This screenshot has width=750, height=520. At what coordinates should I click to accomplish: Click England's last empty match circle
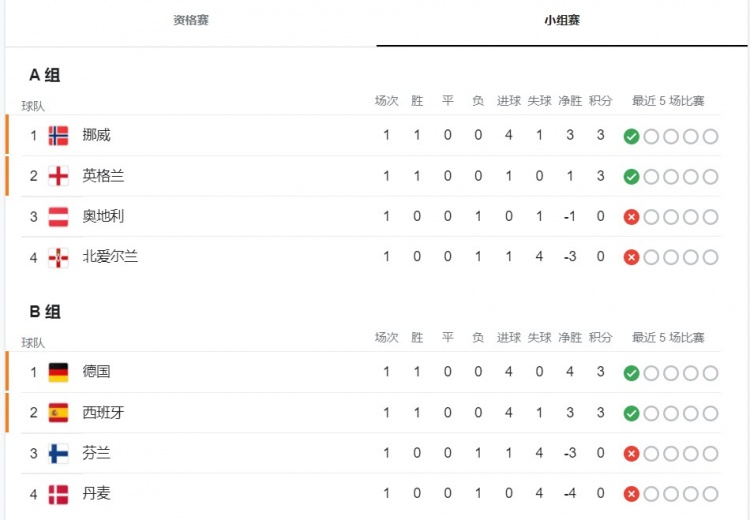point(710,177)
